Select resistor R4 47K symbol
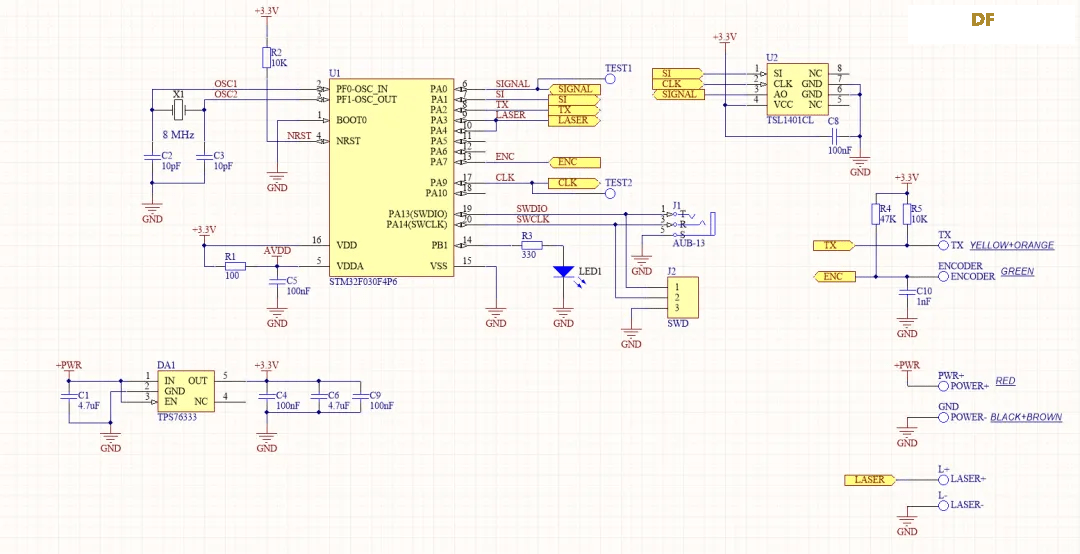The height and width of the screenshot is (554, 1080). [875, 214]
